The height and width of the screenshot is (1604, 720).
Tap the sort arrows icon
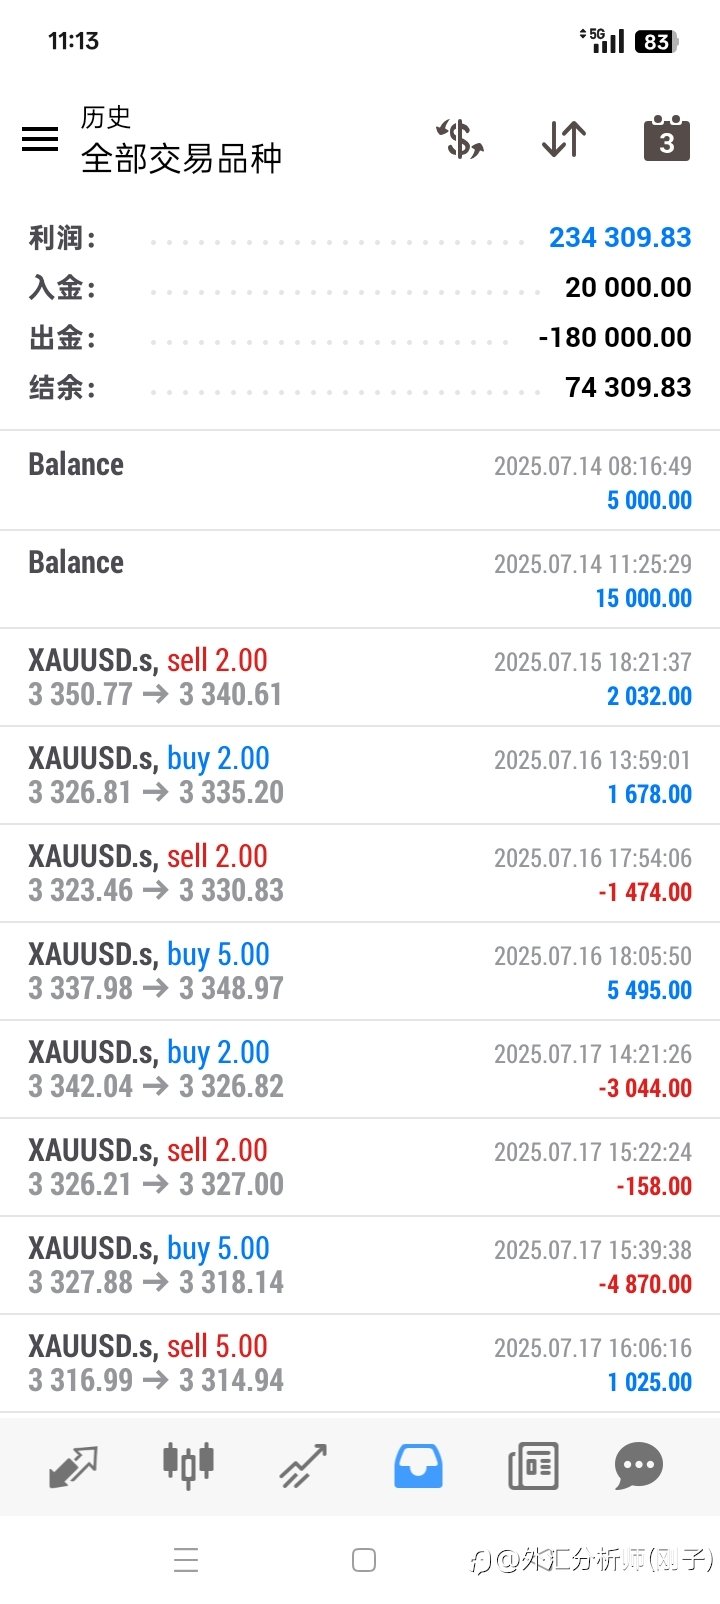(564, 139)
